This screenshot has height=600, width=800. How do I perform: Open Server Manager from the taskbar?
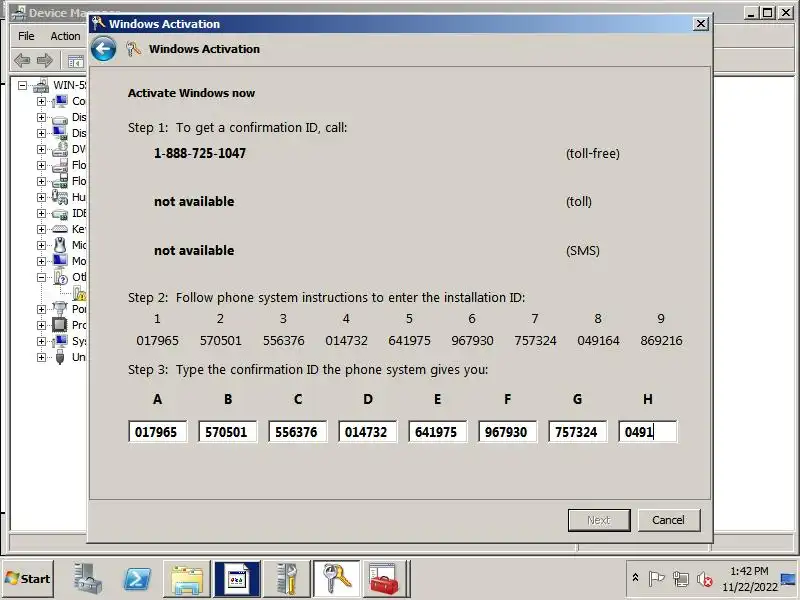pyautogui.click(x=87, y=579)
